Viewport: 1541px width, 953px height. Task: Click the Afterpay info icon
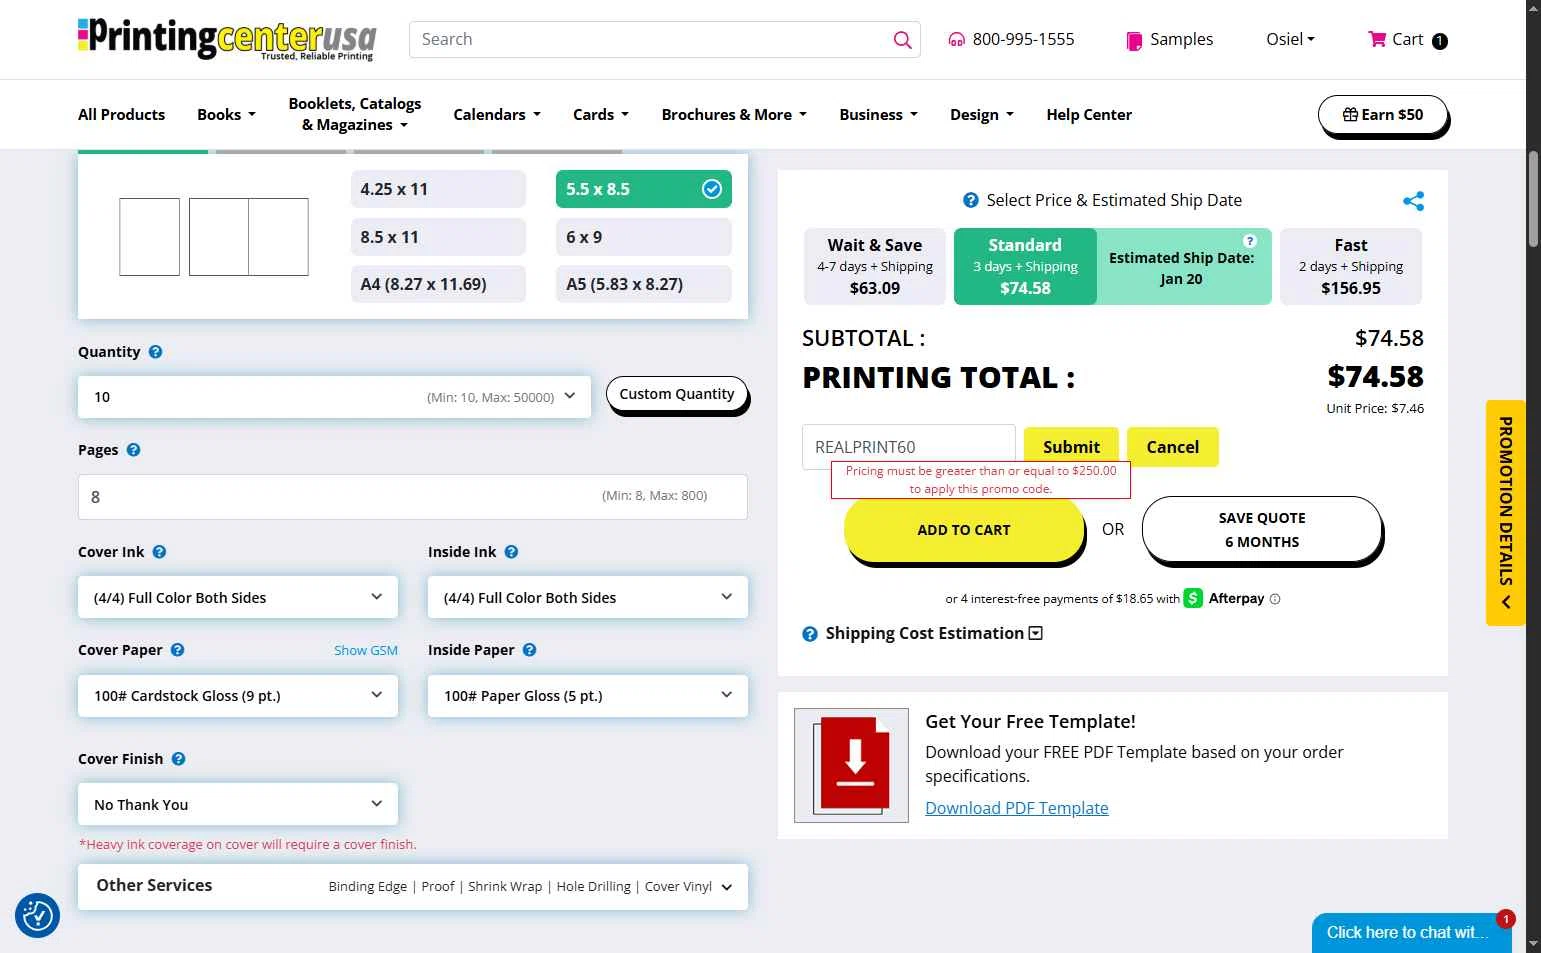(1275, 599)
